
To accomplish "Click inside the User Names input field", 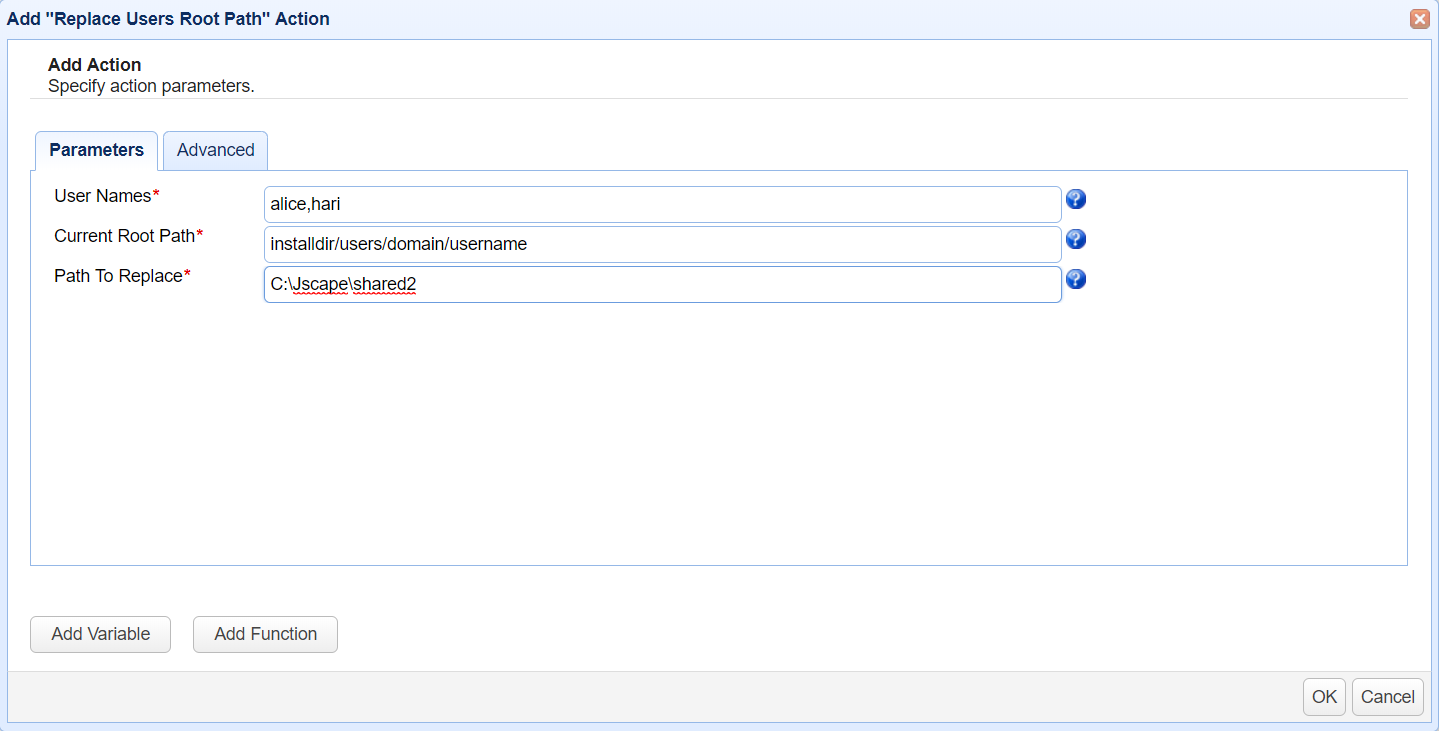I will (x=662, y=203).
